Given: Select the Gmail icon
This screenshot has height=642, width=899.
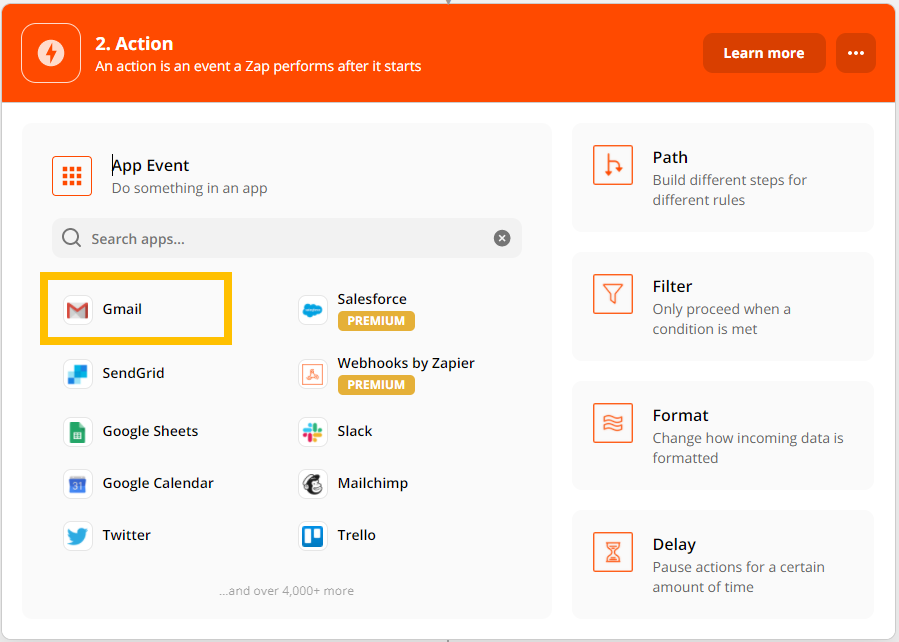Looking at the screenshot, I should 77,310.
